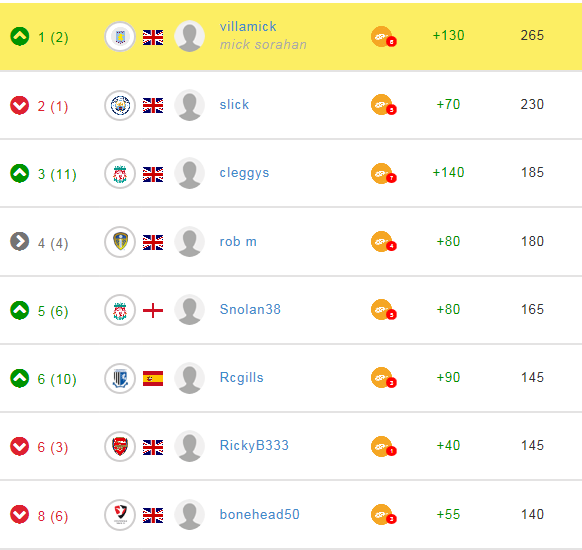
Task: Click the orange prediction badge beside bonehead50
Action: click(x=383, y=514)
